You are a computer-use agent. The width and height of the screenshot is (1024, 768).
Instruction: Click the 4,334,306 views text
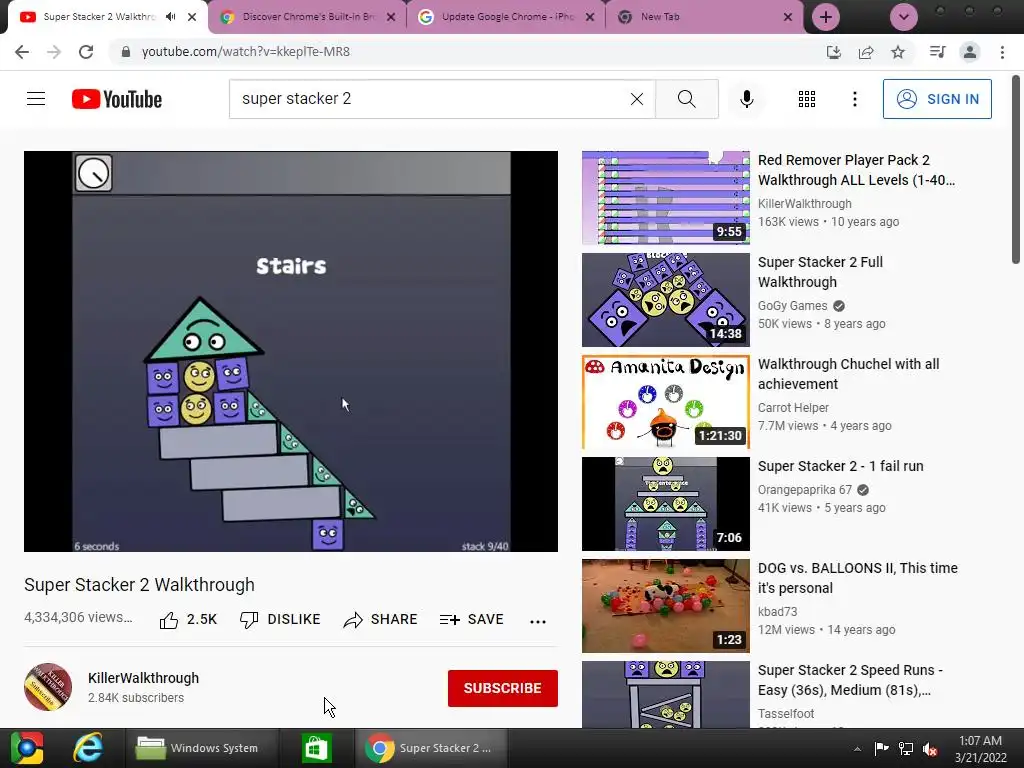78,617
